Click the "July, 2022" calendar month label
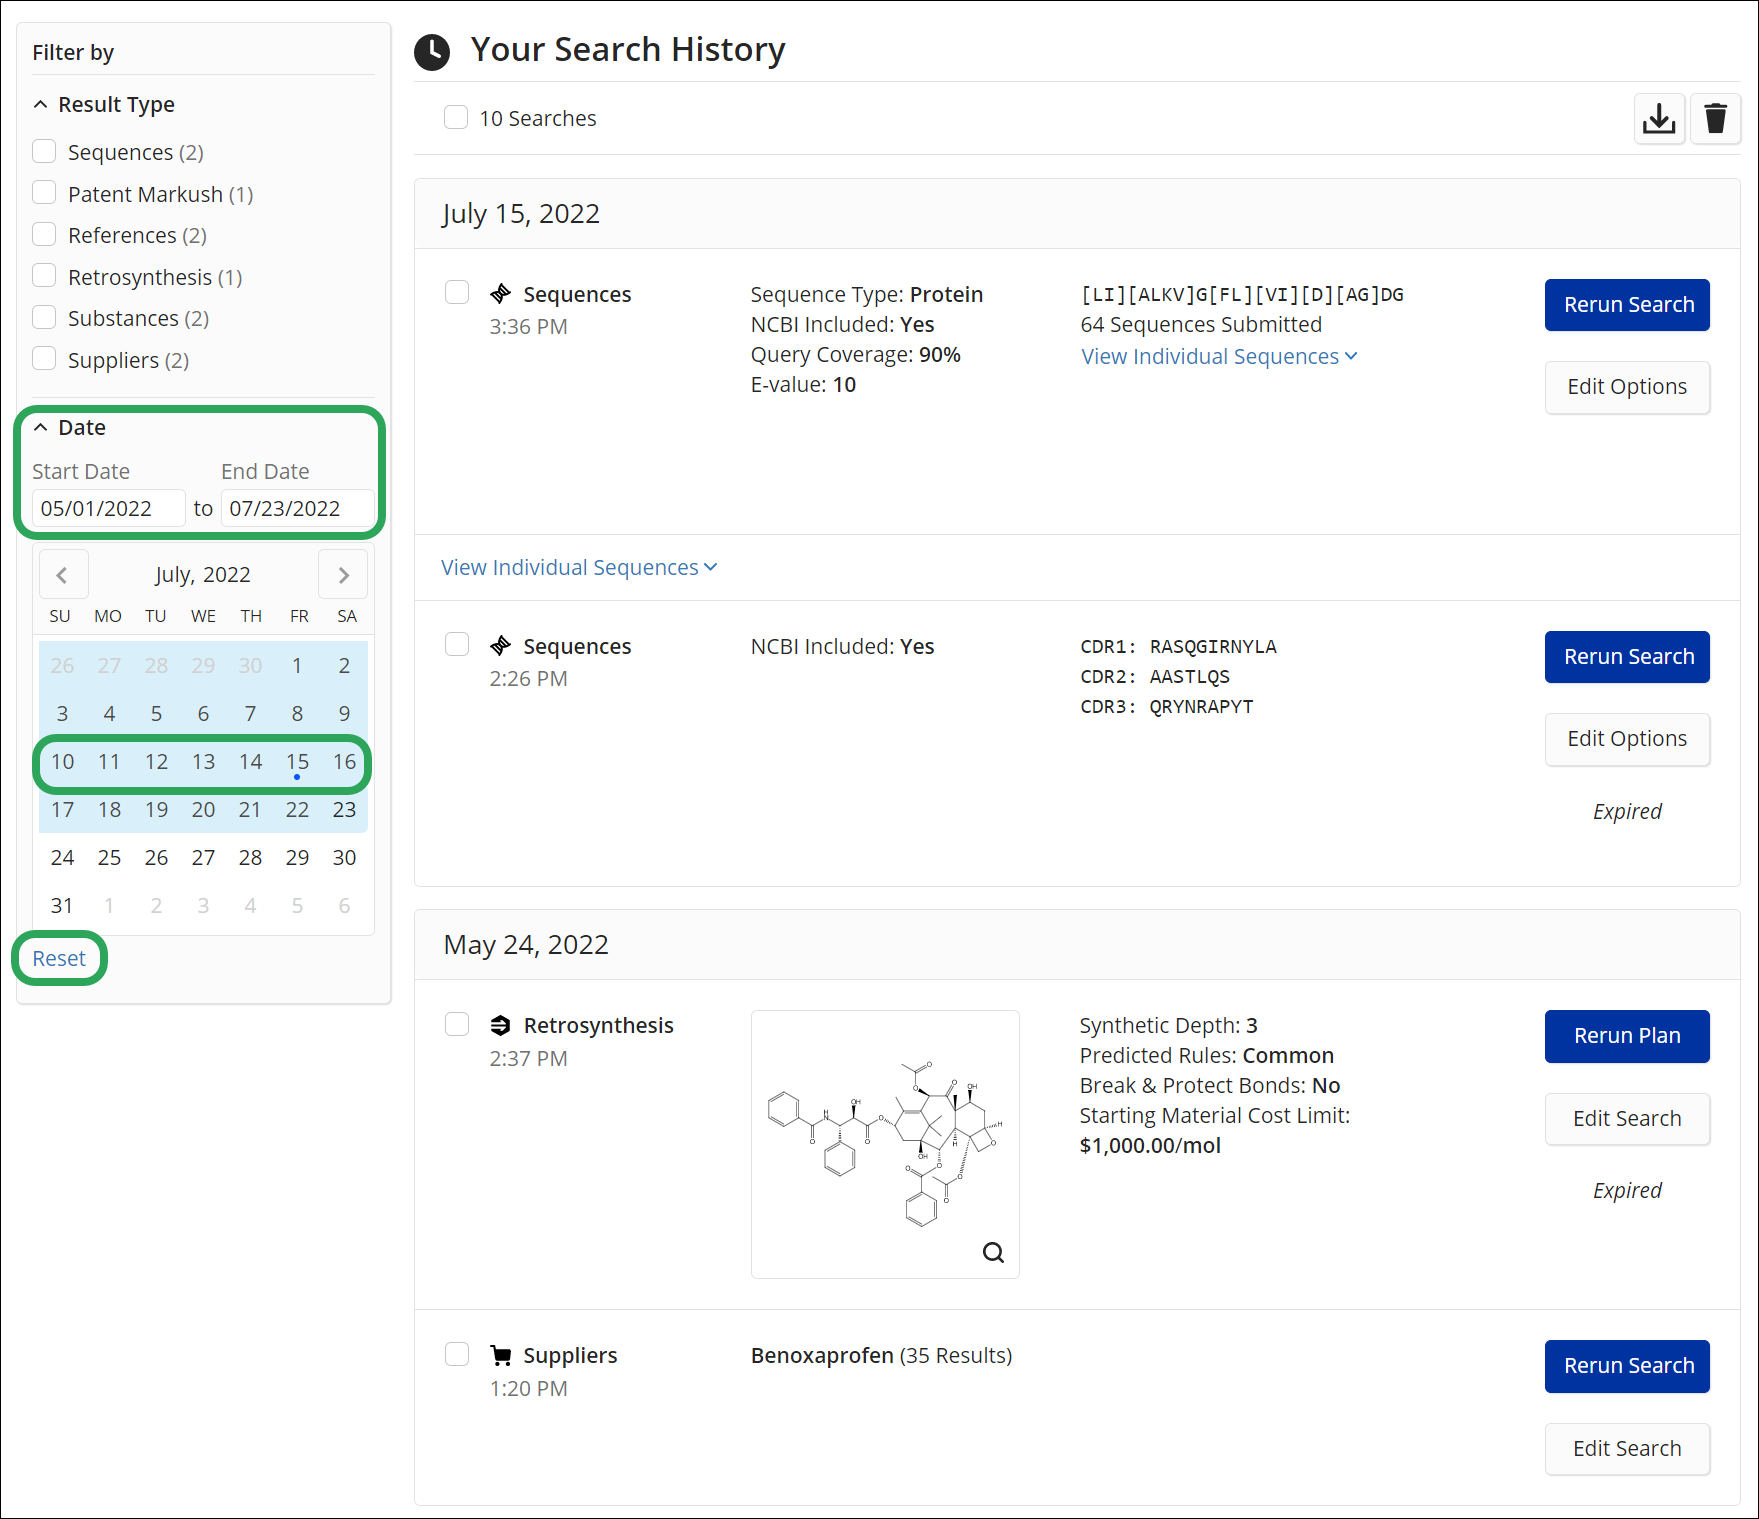1759x1519 pixels. click(203, 575)
